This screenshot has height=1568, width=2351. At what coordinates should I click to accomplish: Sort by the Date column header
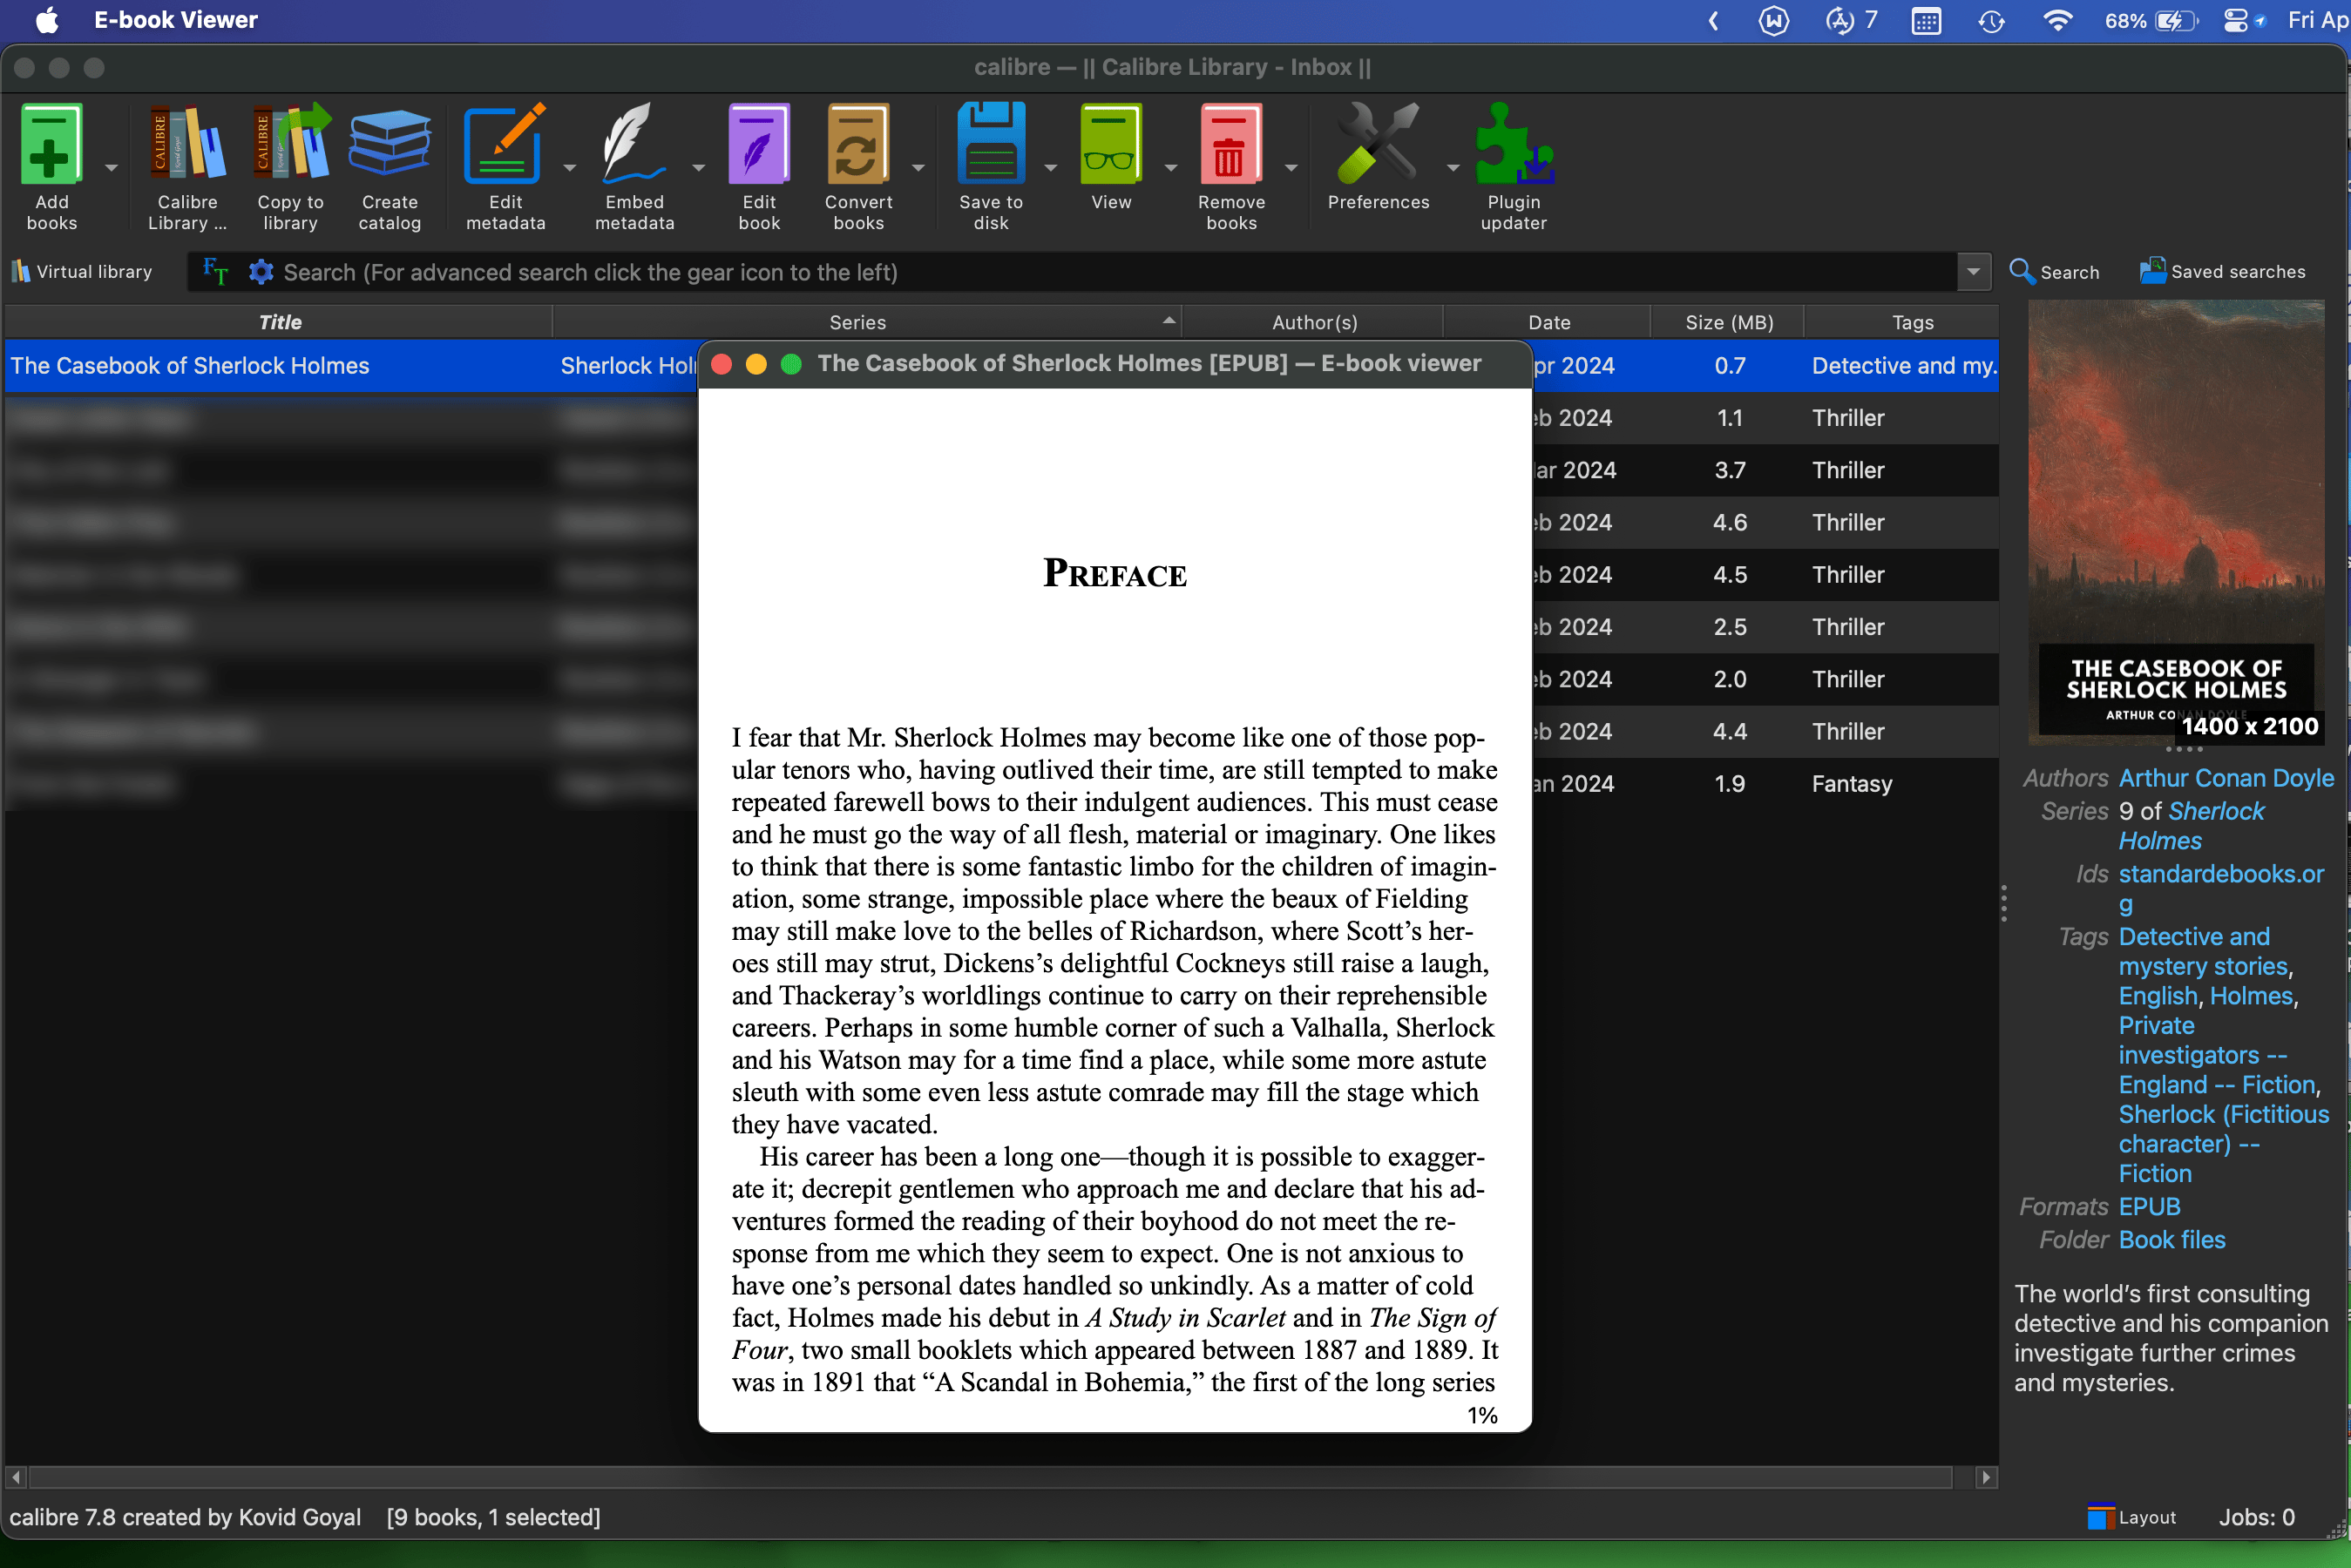(1548, 322)
